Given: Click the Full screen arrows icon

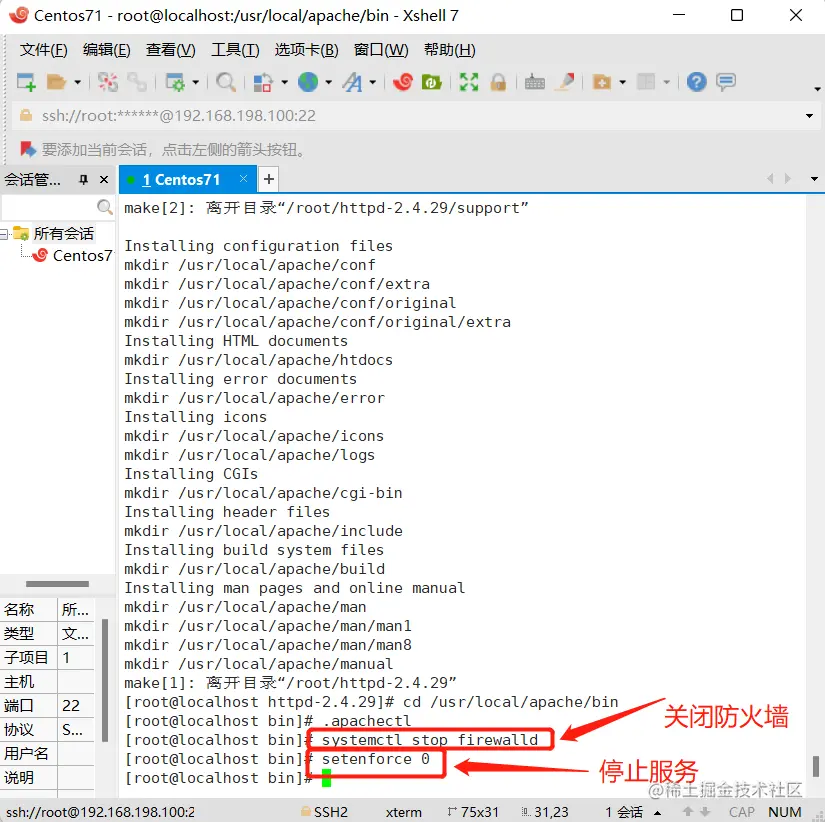Looking at the screenshot, I should pyautogui.click(x=468, y=82).
